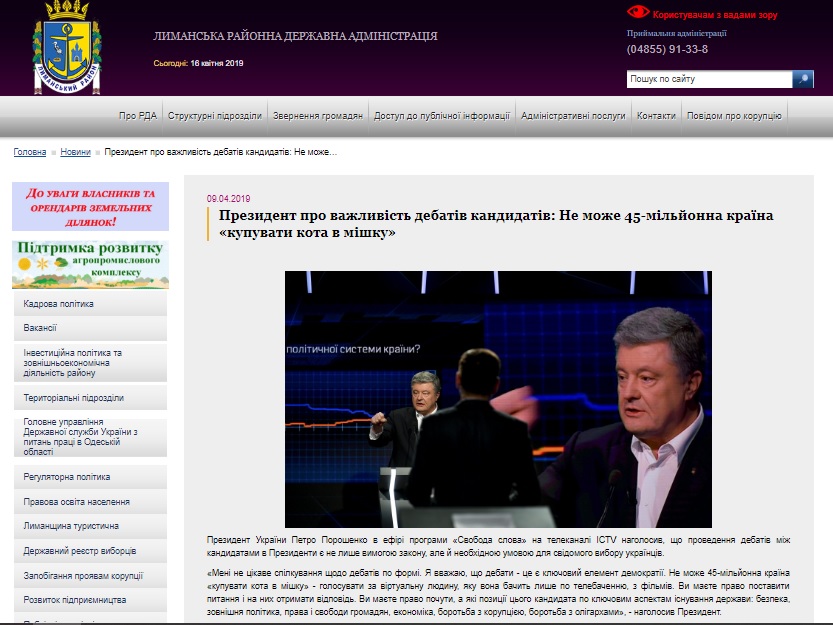Click the Lyman district coat of arms logo
Image resolution: width=833 pixels, height=625 pixels.
pyautogui.click(x=66, y=45)
